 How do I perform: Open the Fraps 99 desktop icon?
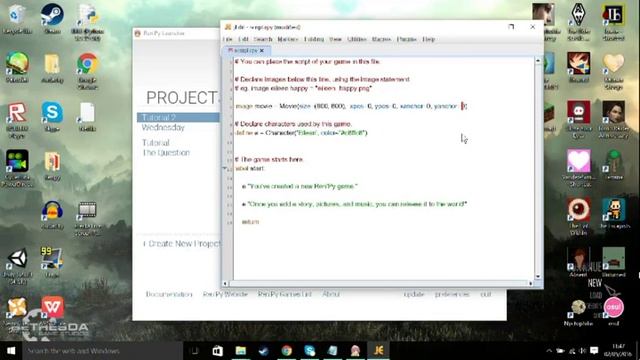(x=52, y=262)
